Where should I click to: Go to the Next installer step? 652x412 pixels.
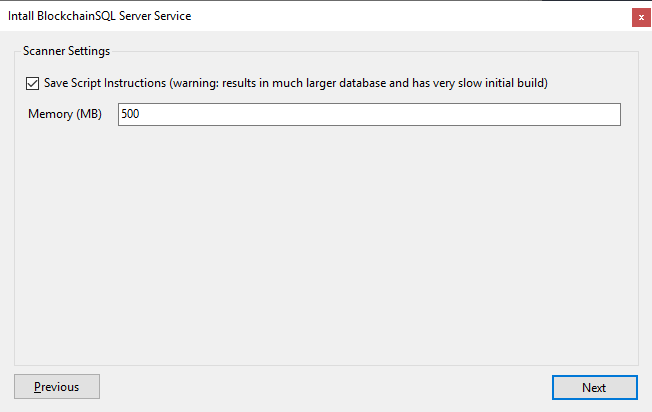pyautogui.click(x=595, y=387)
